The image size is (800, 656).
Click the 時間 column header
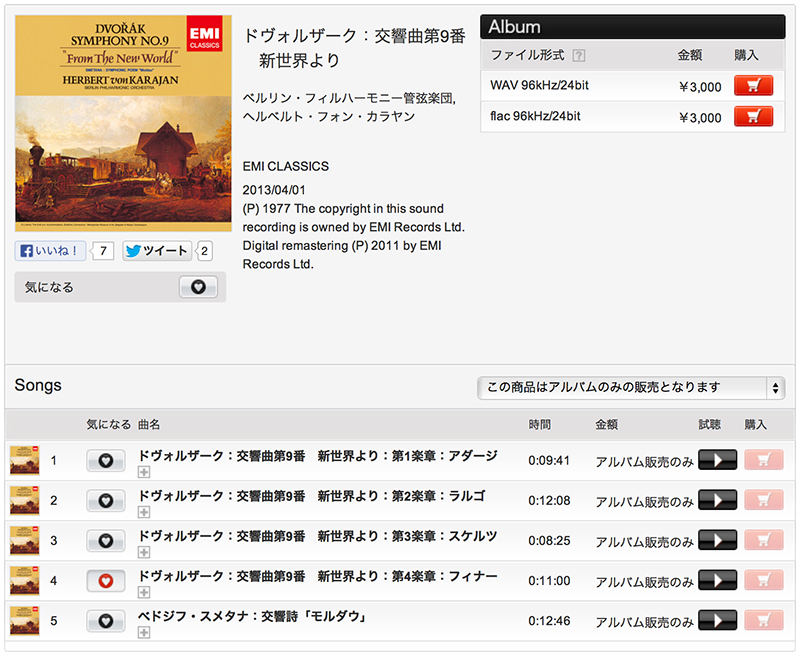539,424
